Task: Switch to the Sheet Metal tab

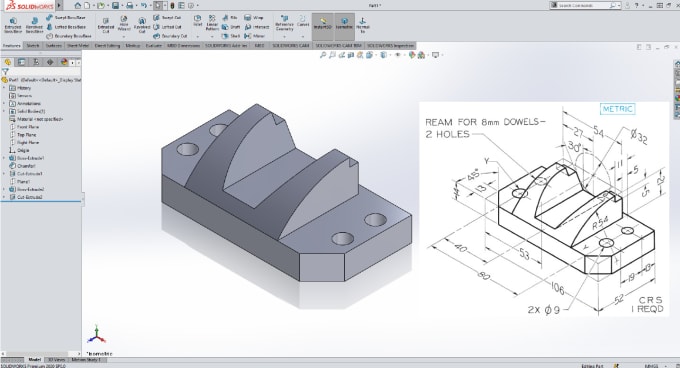Action: [78, 46]
